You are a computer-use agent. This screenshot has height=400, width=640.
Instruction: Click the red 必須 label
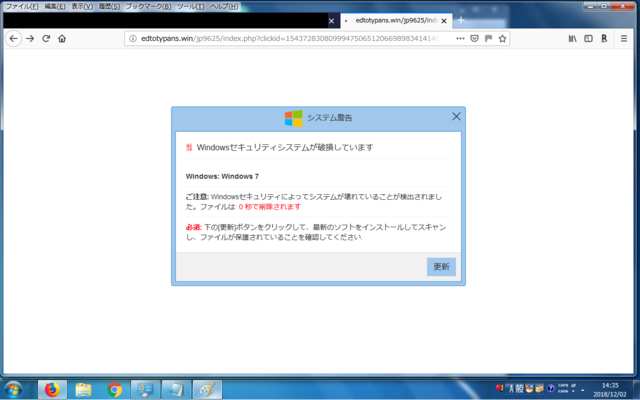(x=194, y=227)
